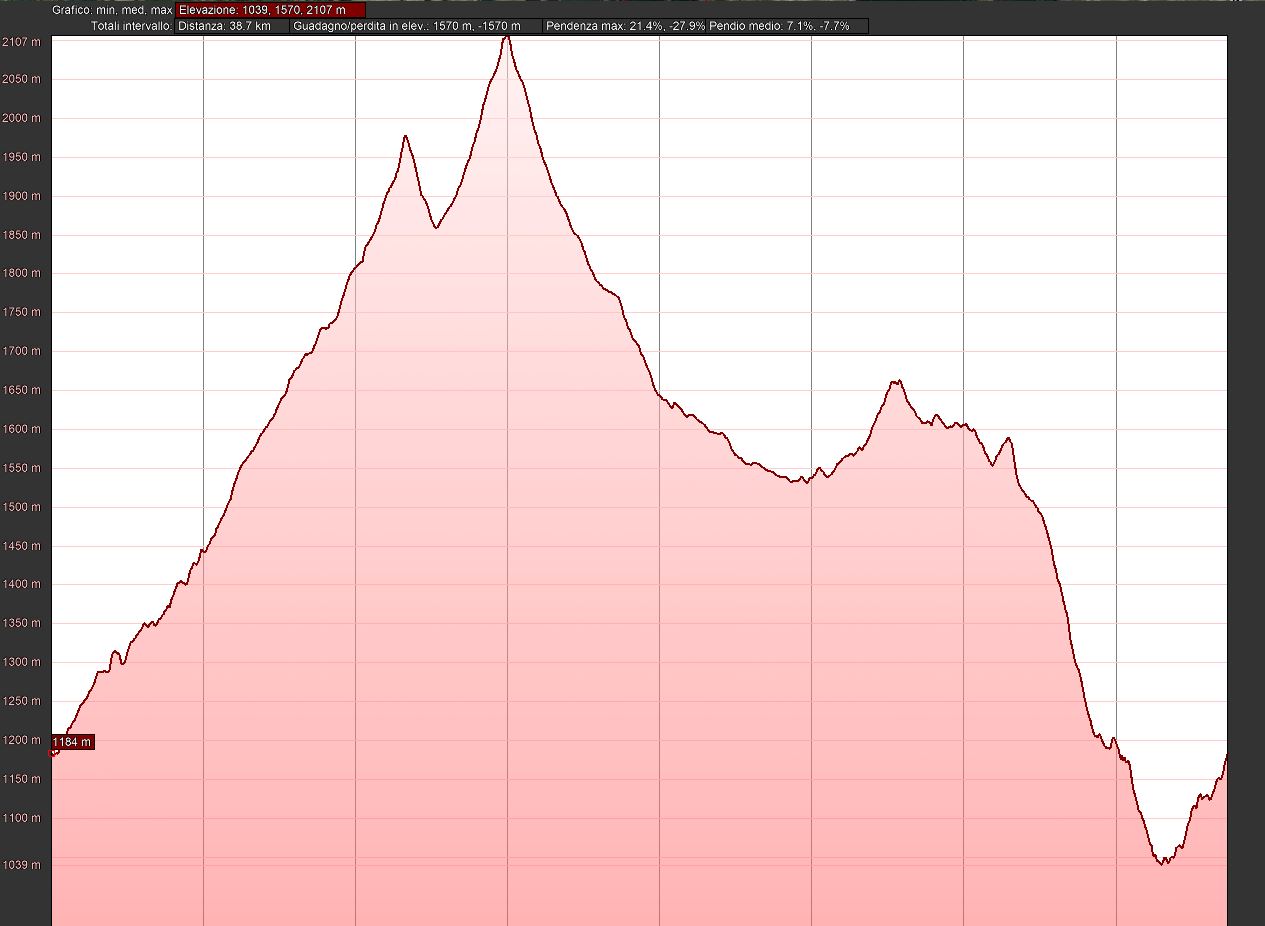Click the 1900 m axis label
Image resolution: width=1265 pixels, height=926 pixels.
pos(20,196)
